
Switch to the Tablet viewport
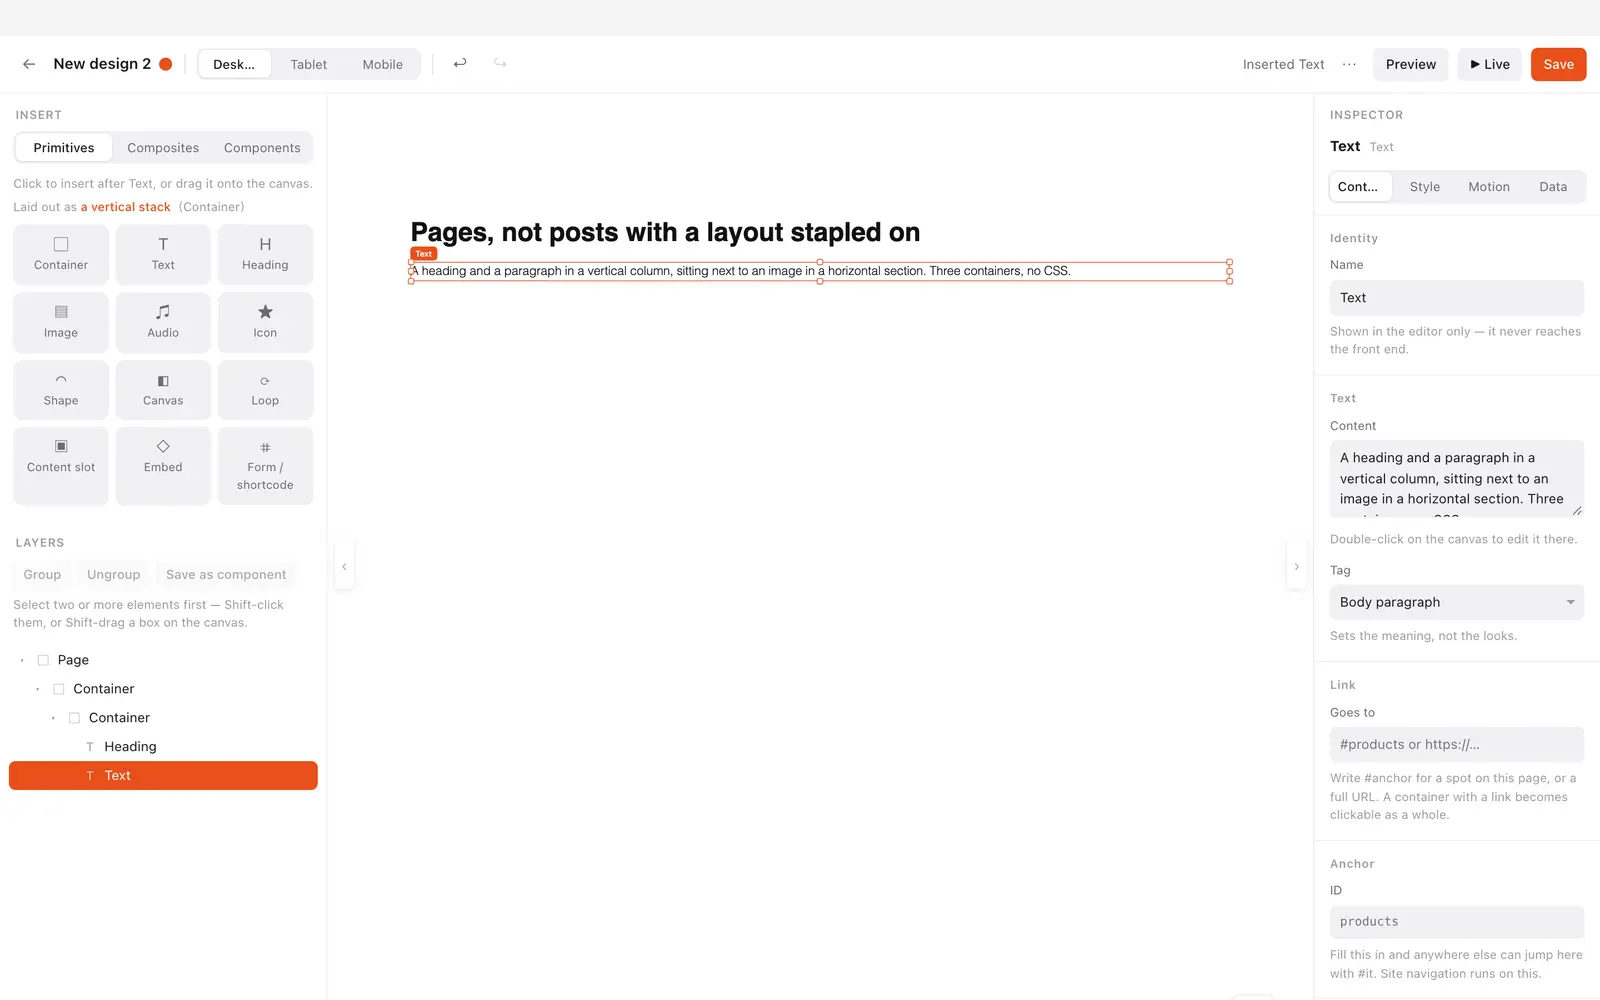[x=309, y=64]
